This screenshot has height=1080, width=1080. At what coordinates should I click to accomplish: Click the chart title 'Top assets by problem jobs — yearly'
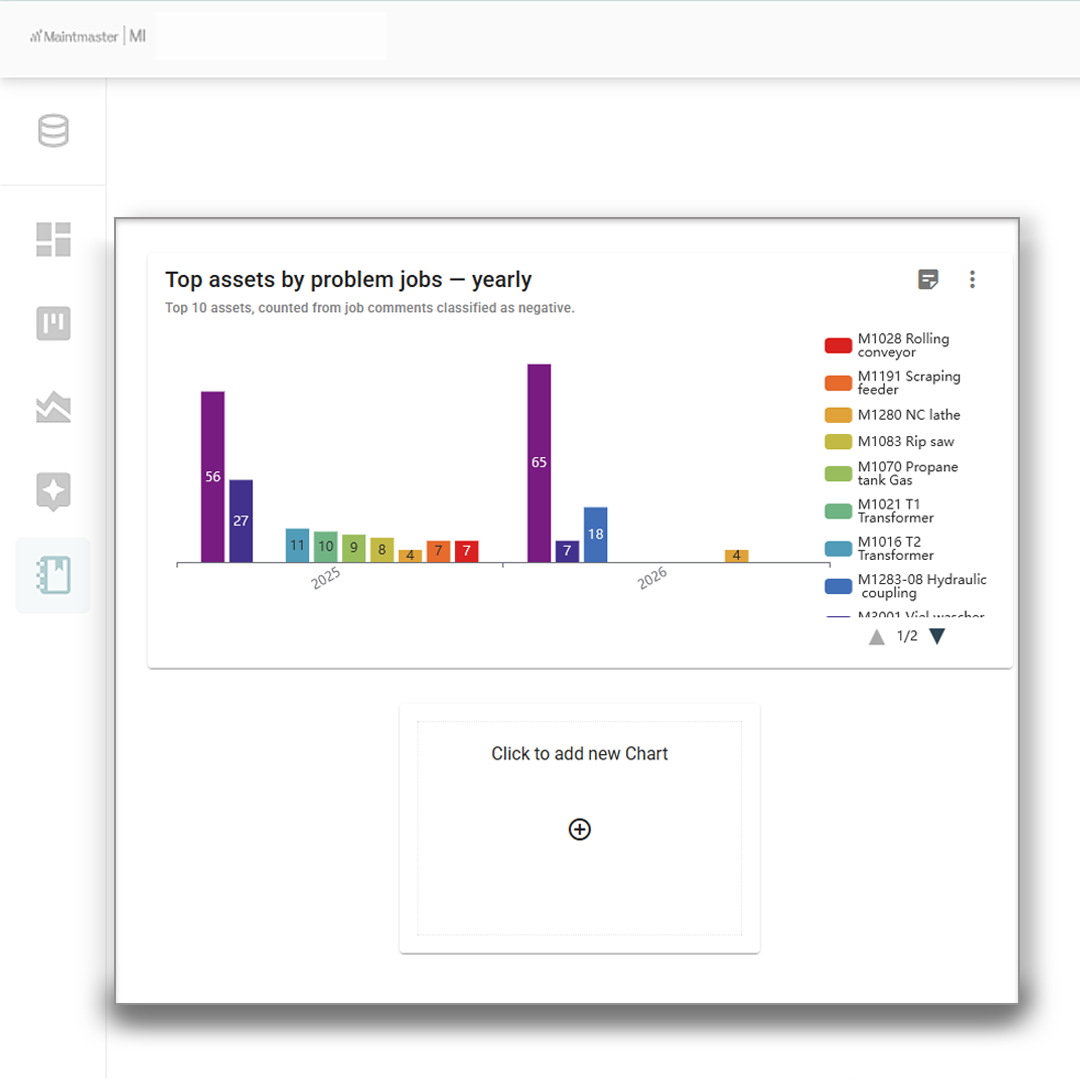pyautogui.click(x=348, y=280)
